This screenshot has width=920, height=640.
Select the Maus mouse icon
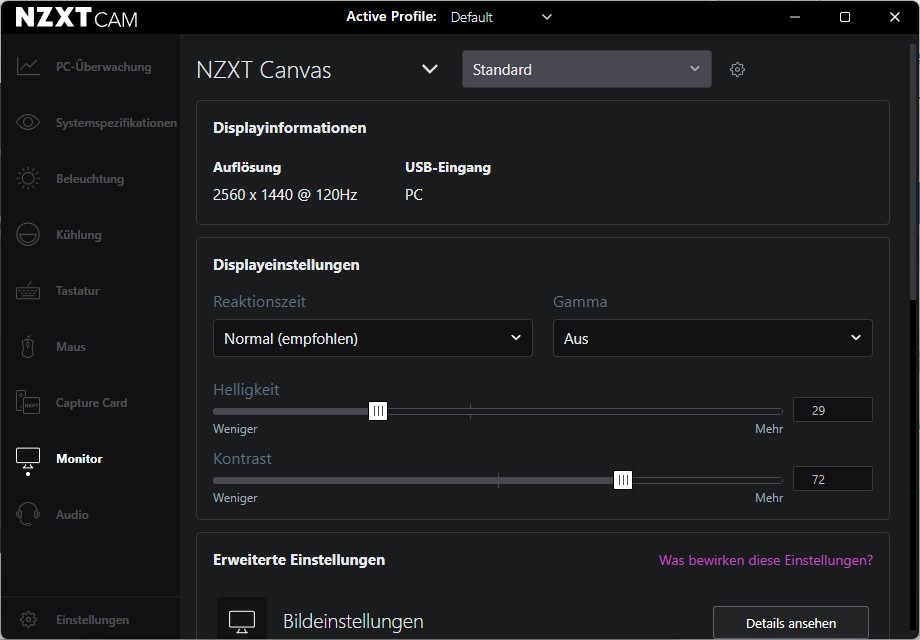[x=28, y=347]
